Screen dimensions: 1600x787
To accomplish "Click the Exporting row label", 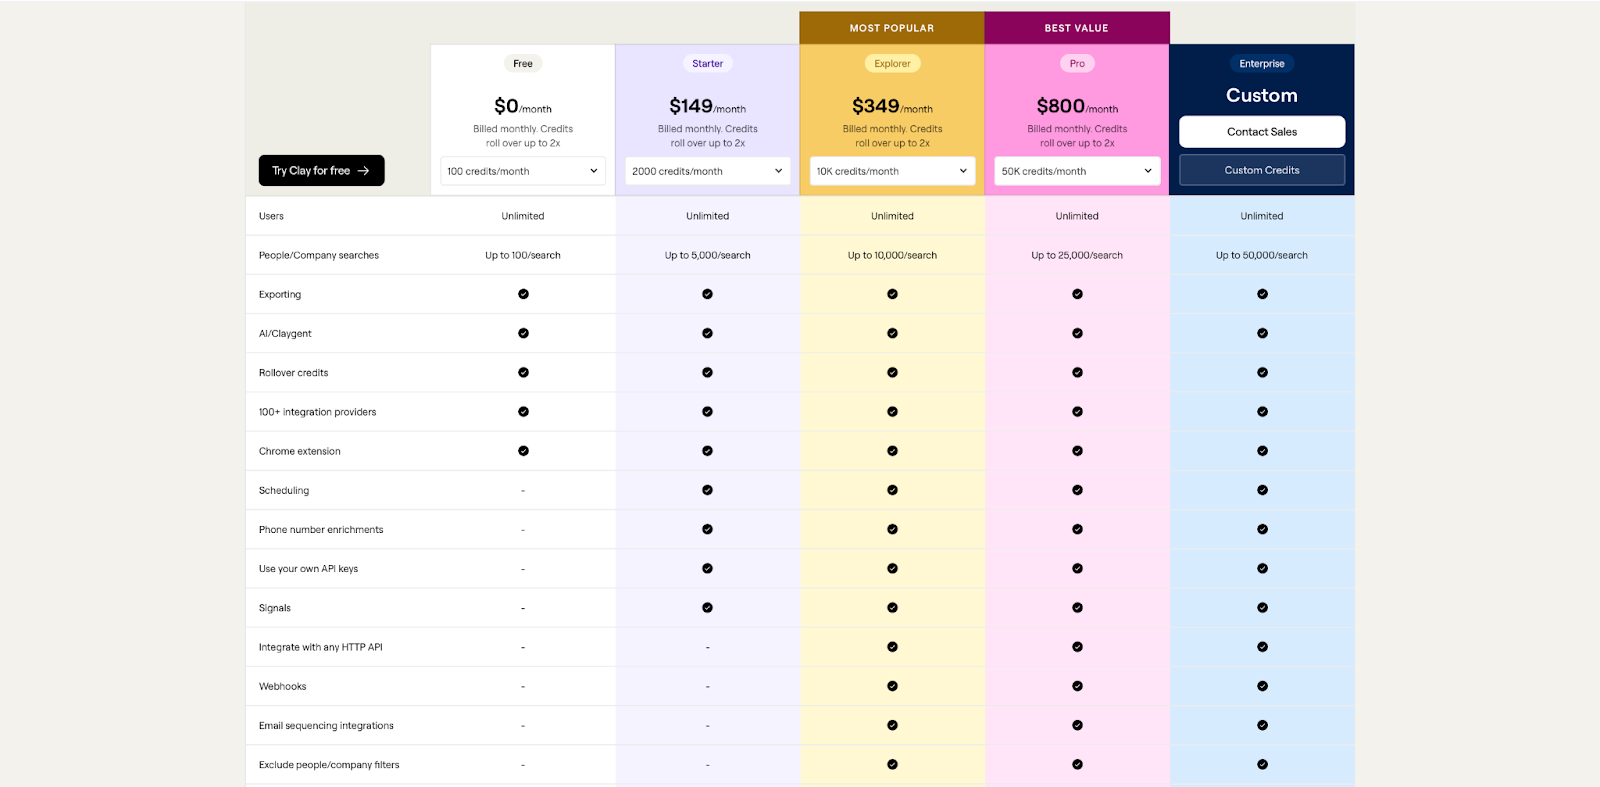I will coord(280,294).
